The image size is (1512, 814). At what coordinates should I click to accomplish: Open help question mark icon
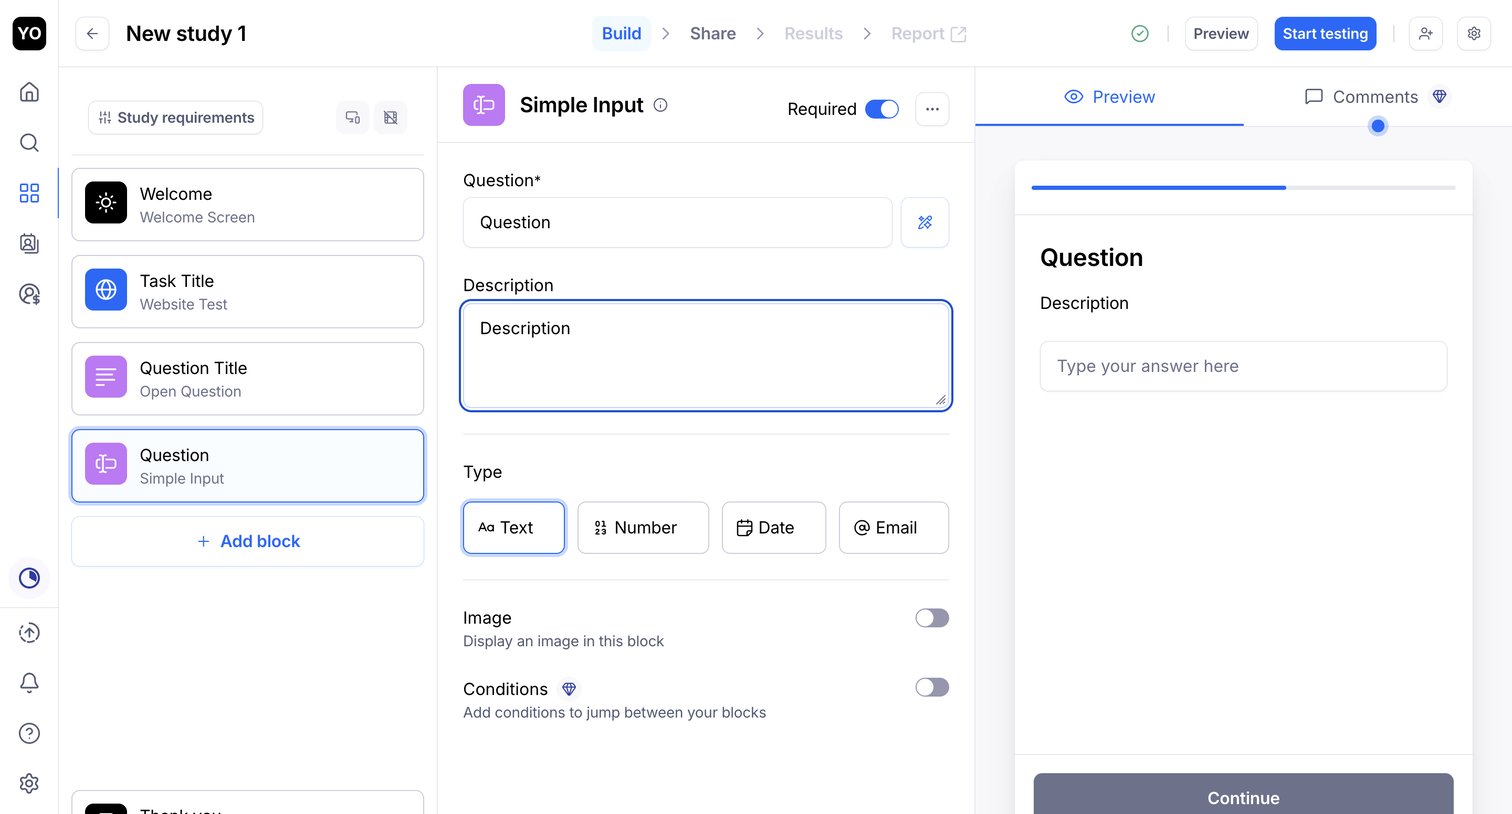[29, 733]
